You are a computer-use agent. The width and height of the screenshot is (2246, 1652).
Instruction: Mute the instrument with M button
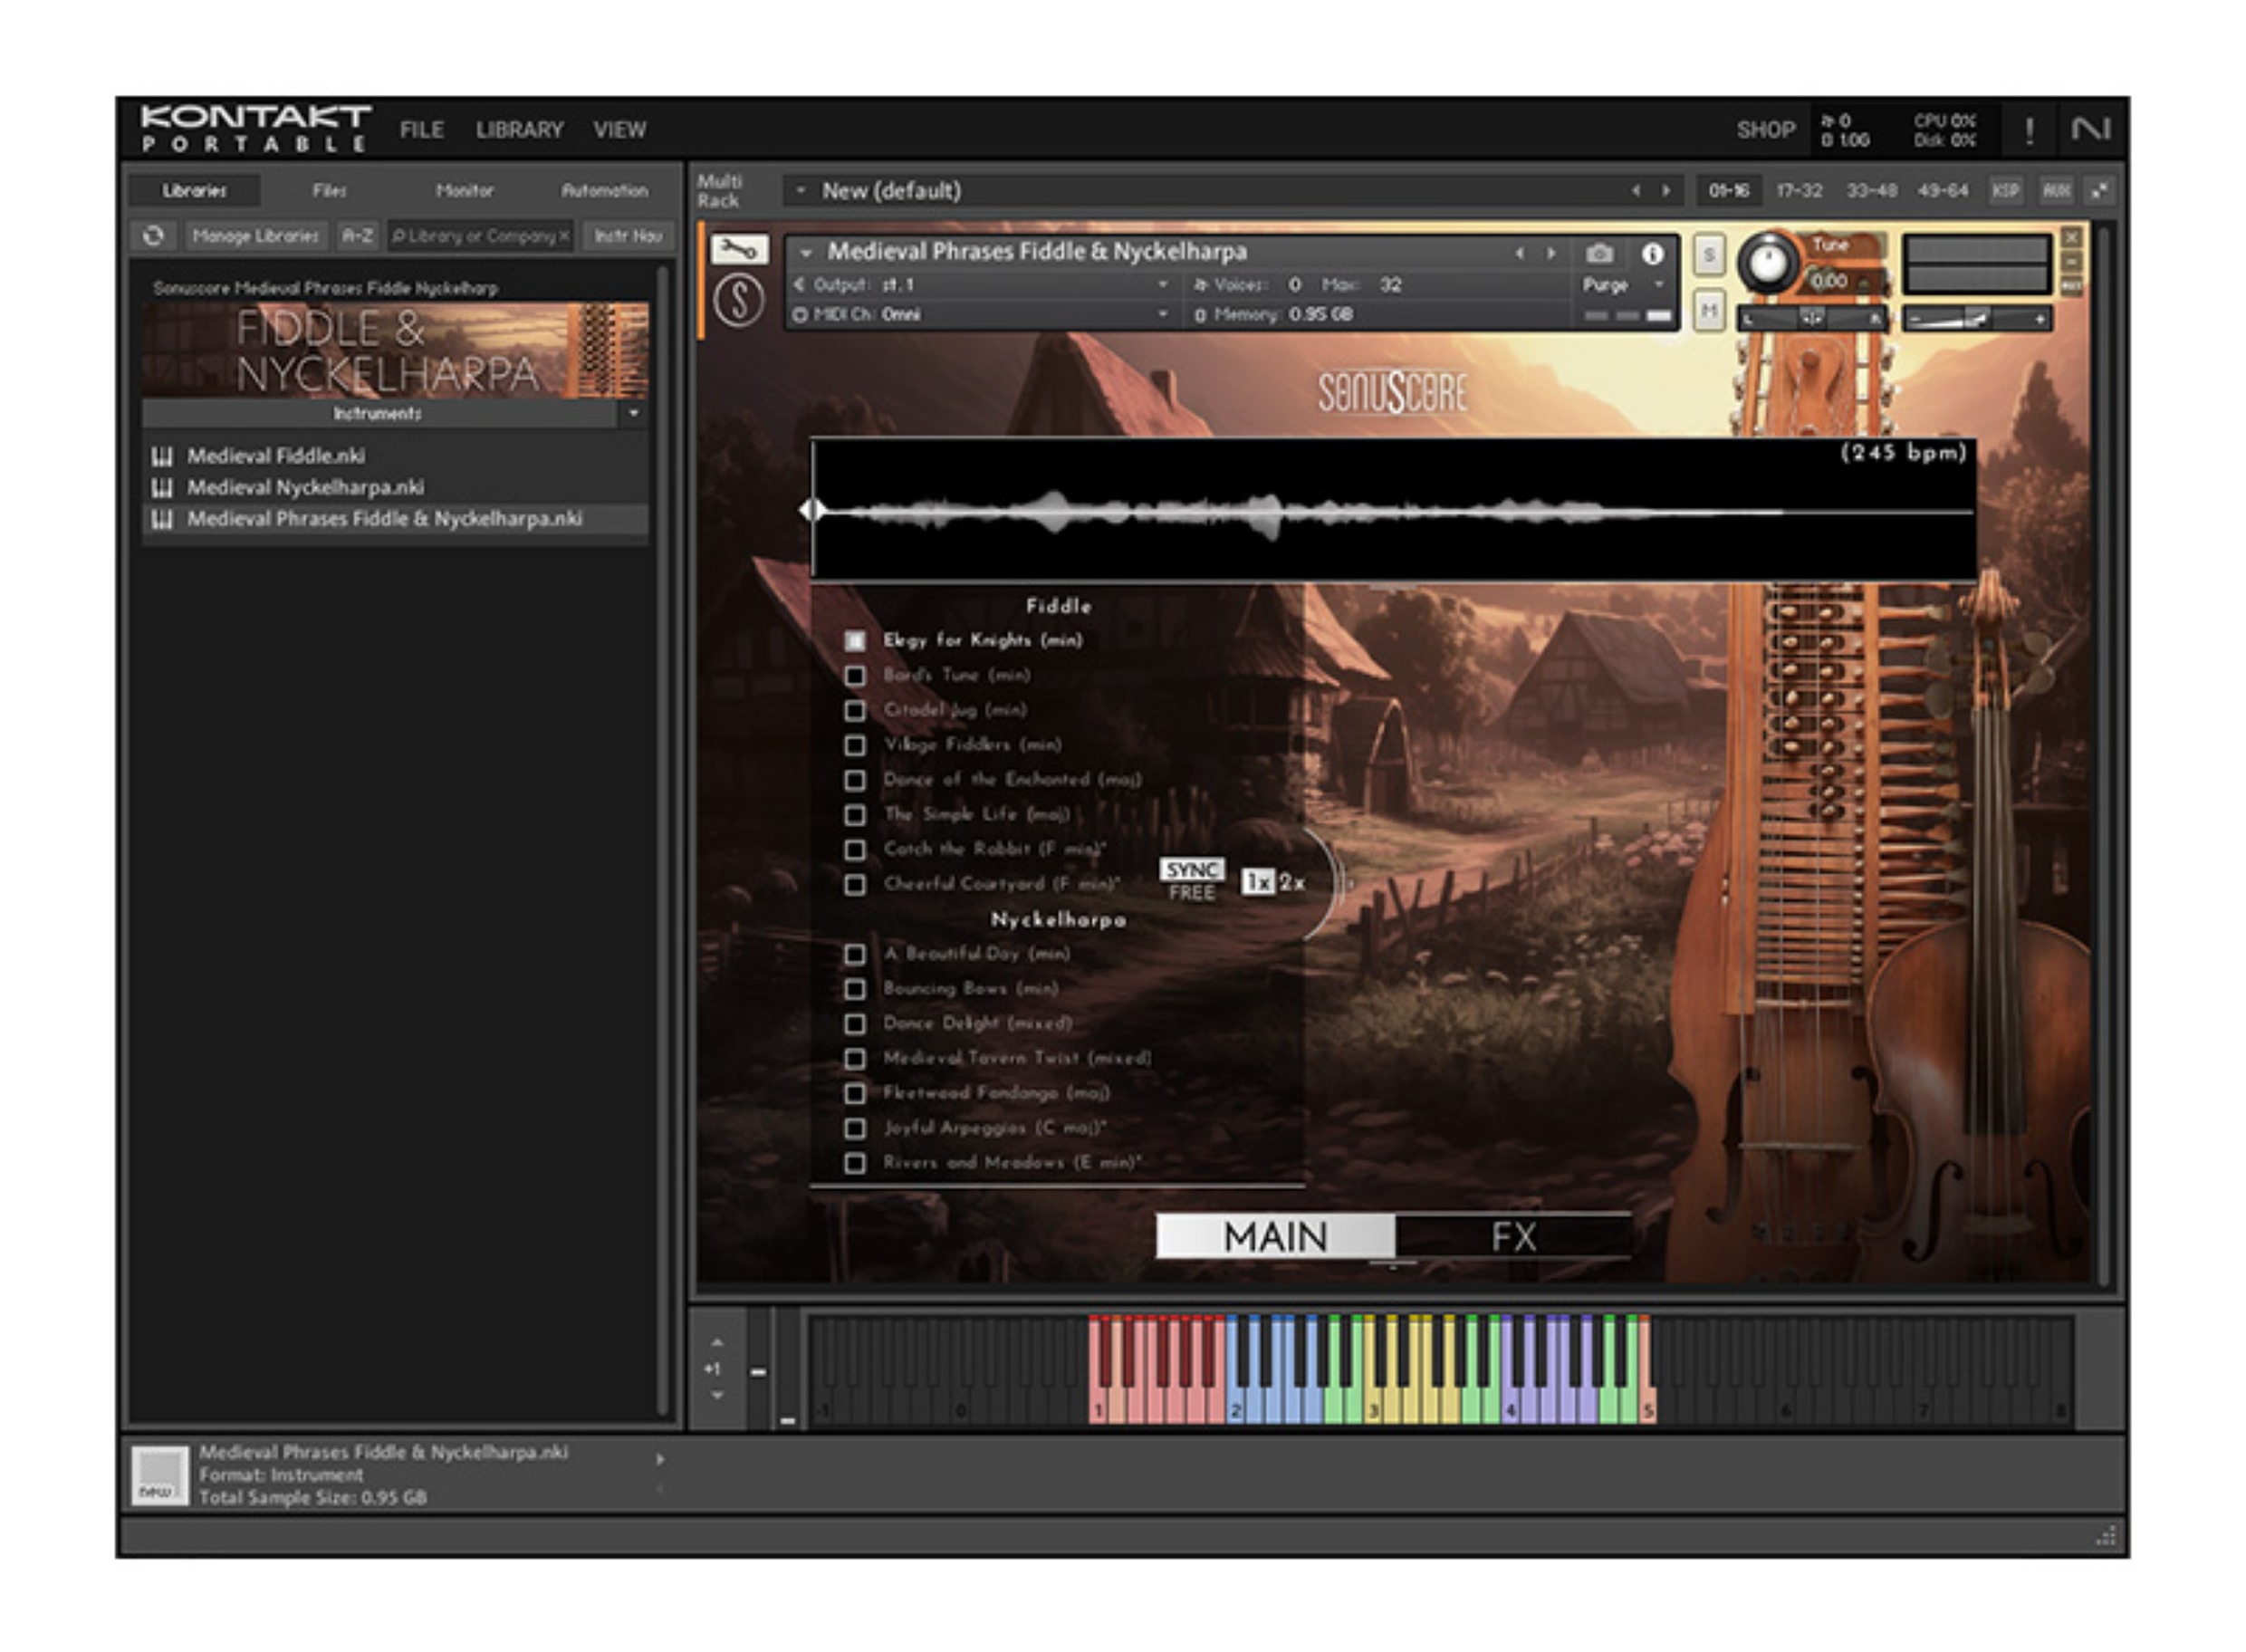pos(1709,312)
